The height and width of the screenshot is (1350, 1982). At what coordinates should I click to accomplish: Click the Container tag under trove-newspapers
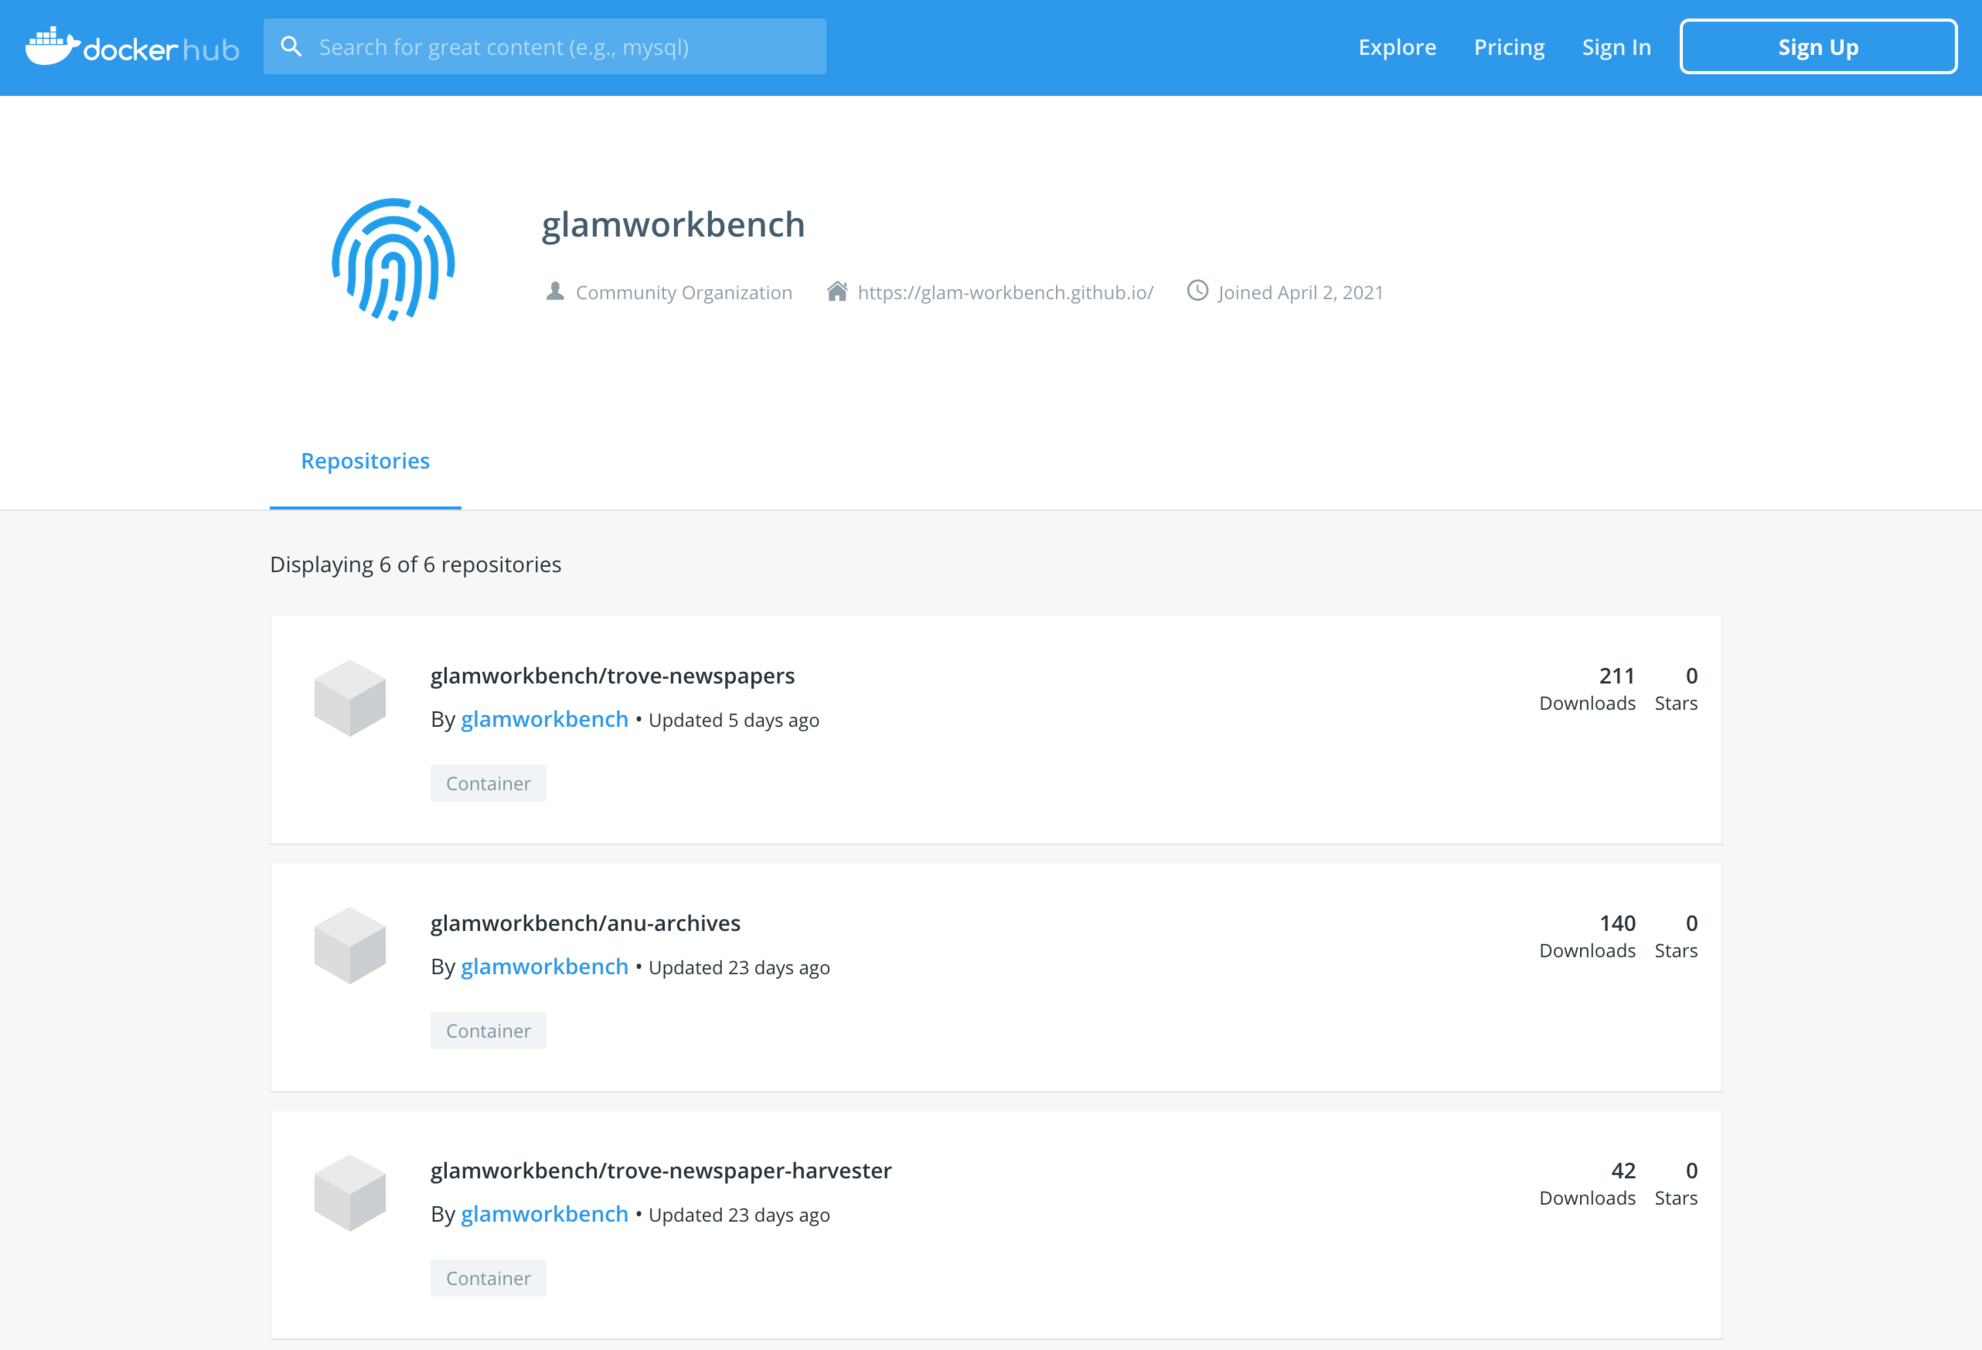tap(488, 784)
